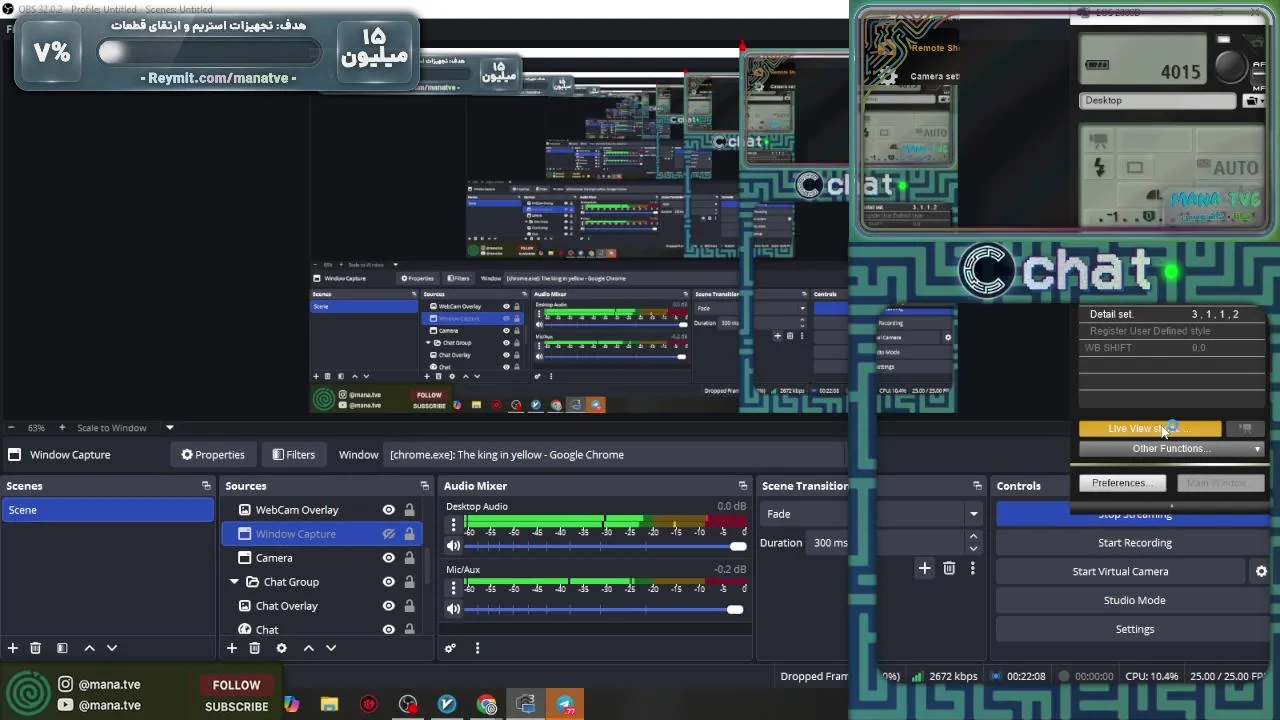Hide the Camera source
The width and height of the screenshot is (1280, 720).
pos(388,558)
